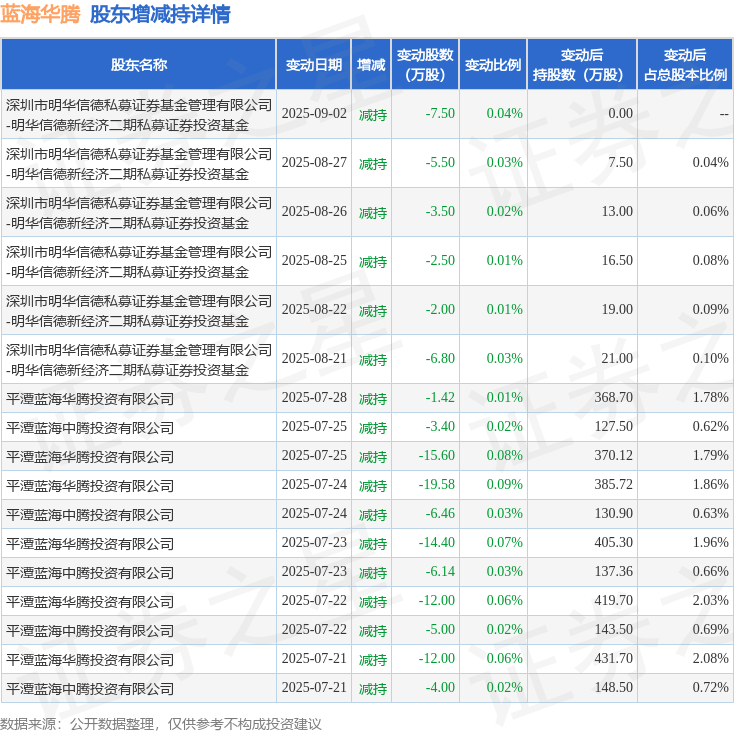The image size is (734, 733).
Task: Select shareholder name in the 2025-08-27 row
Action: 139,163
